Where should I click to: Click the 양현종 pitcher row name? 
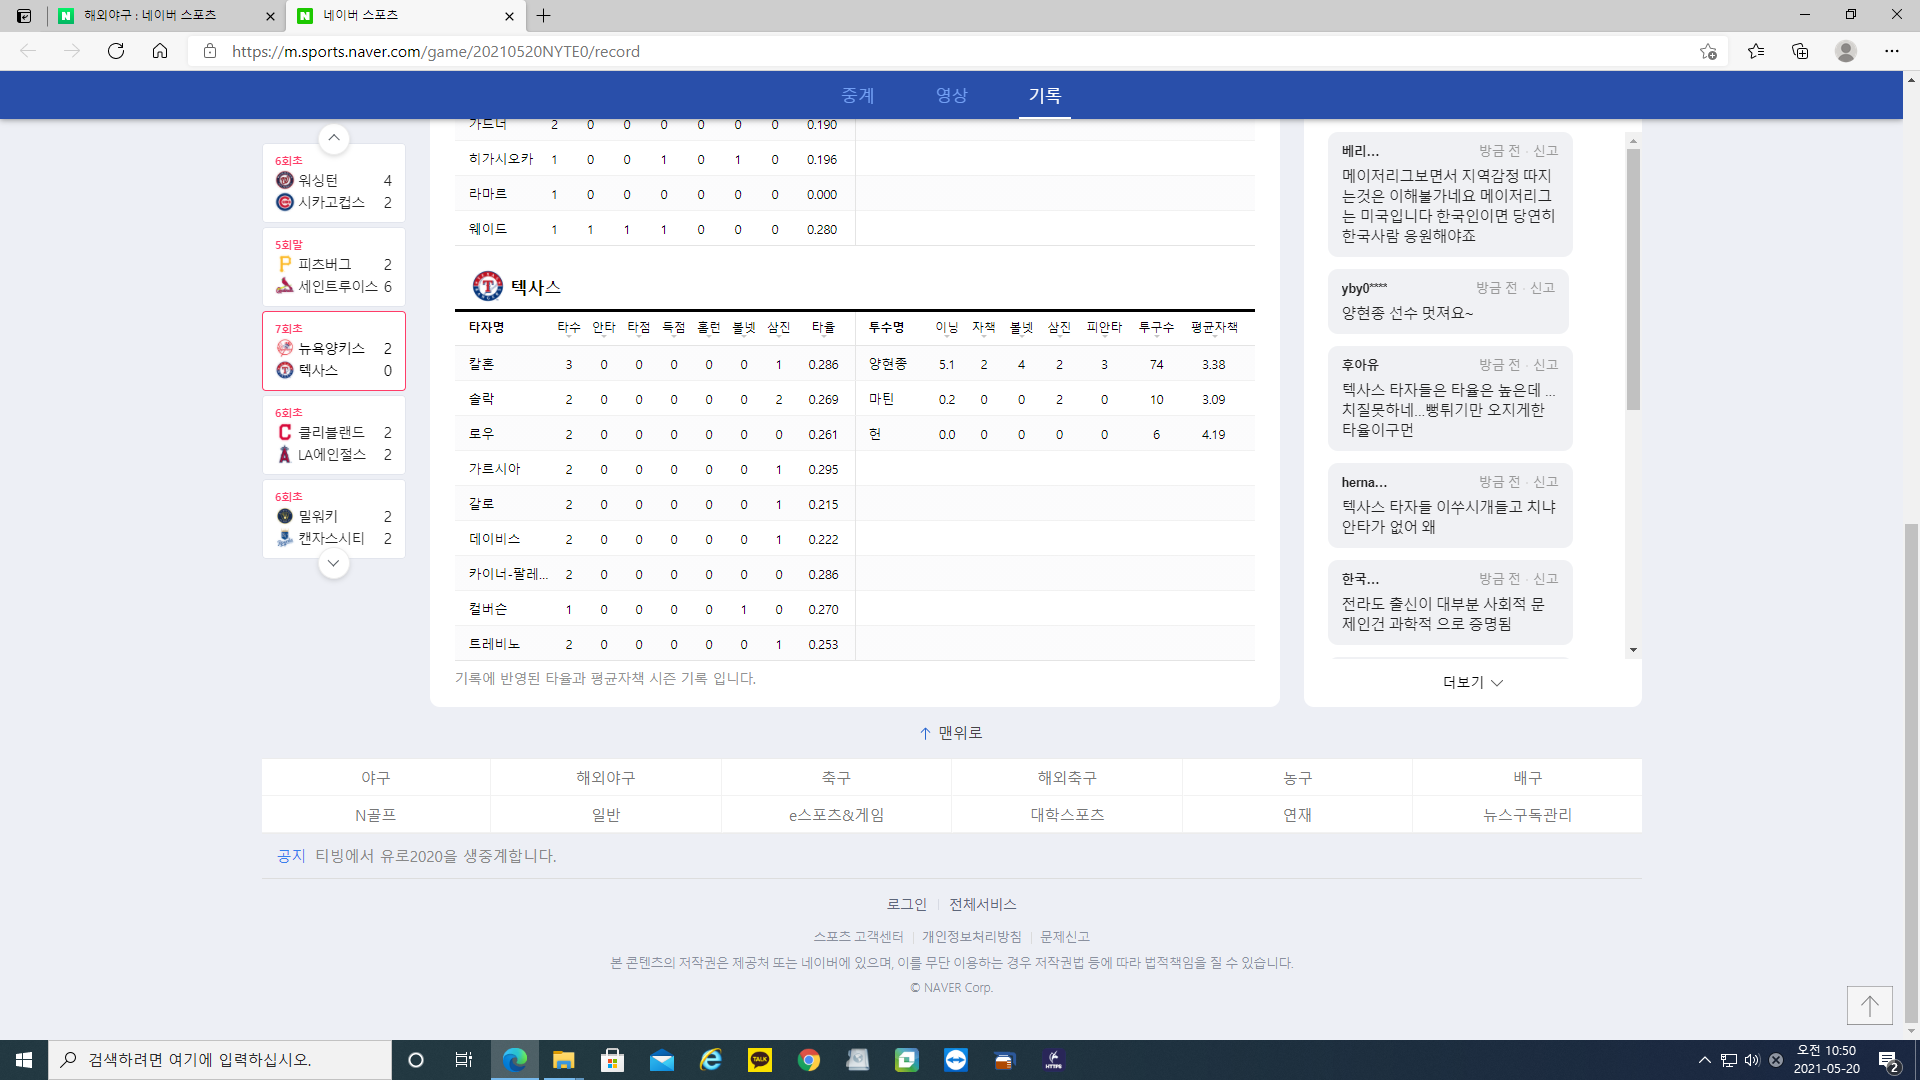888,364
